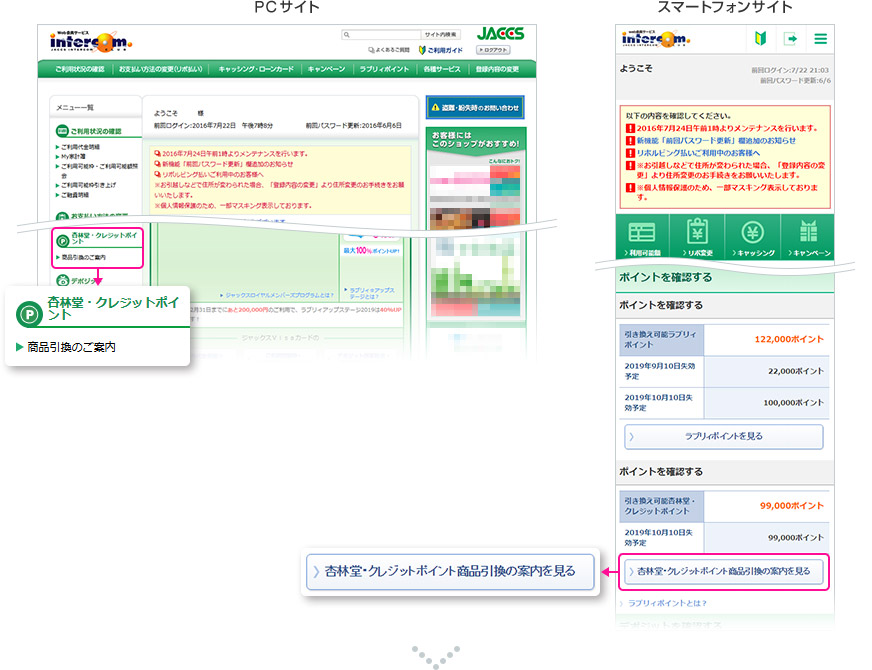Click the warning triangle on 盗難・紛失時 banner
This screenshot has width=872, height=670.
point(435,107)
